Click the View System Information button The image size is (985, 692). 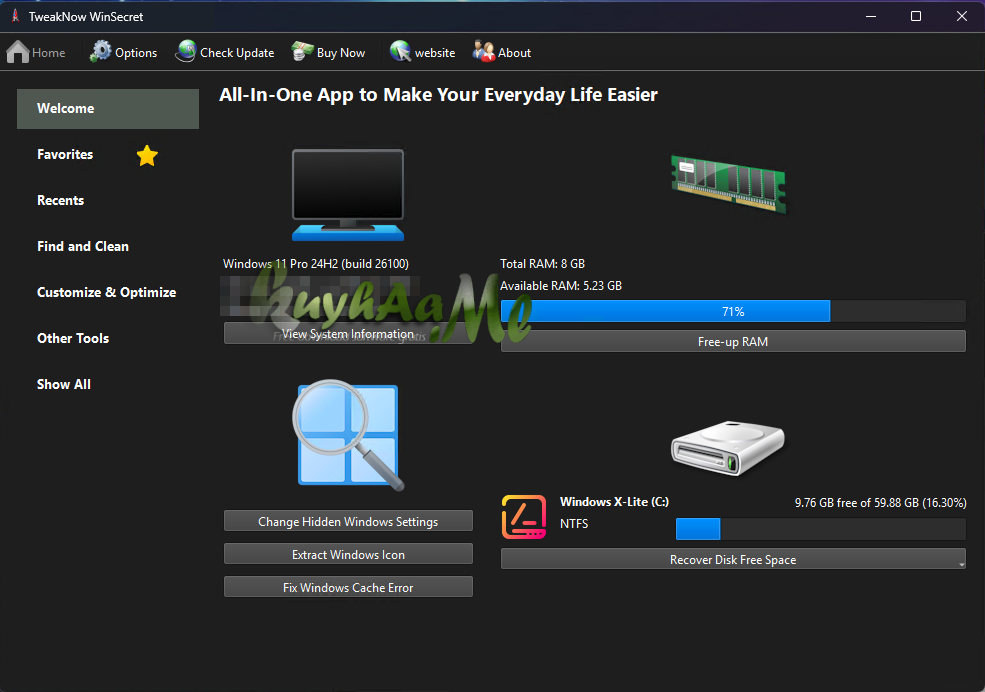click(x=348, y=333)
